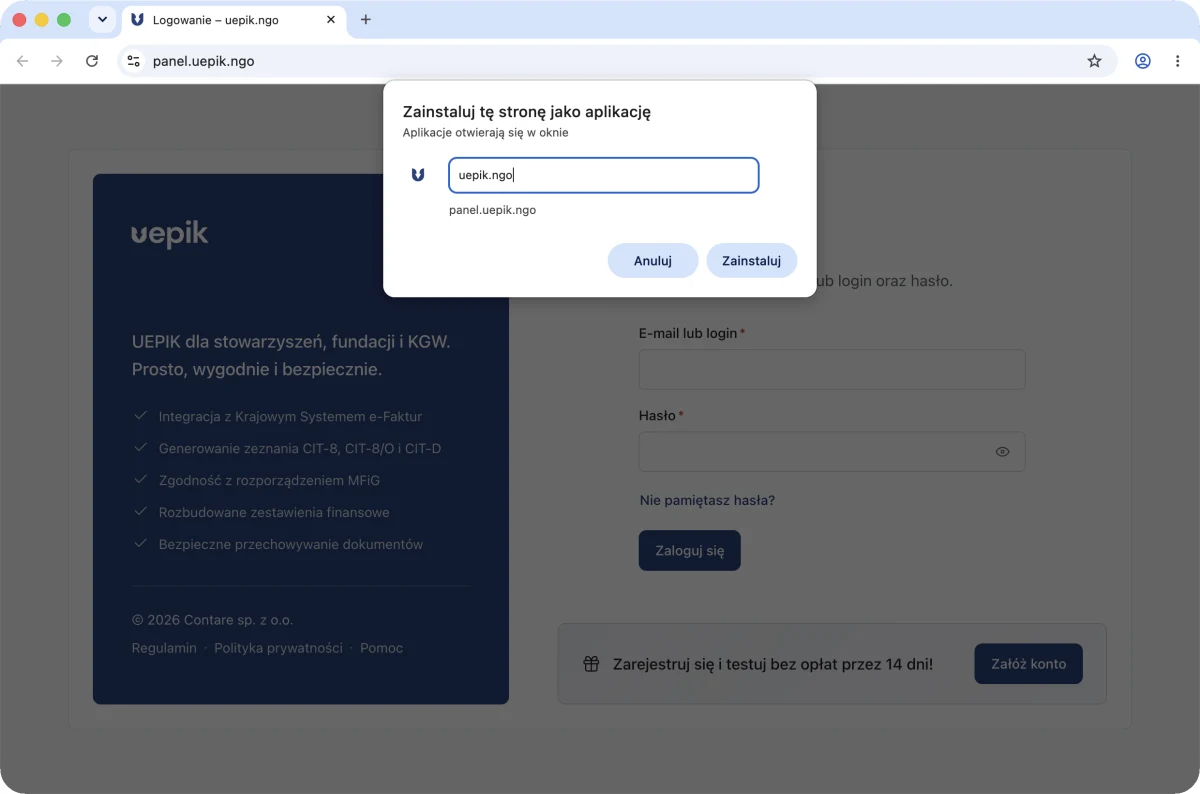Image resolution: width=1200 pixels, height=794 pixels.
Task: Click the text Zgodność z rozporządzeniem MFiG
Action: pos(269,481)
